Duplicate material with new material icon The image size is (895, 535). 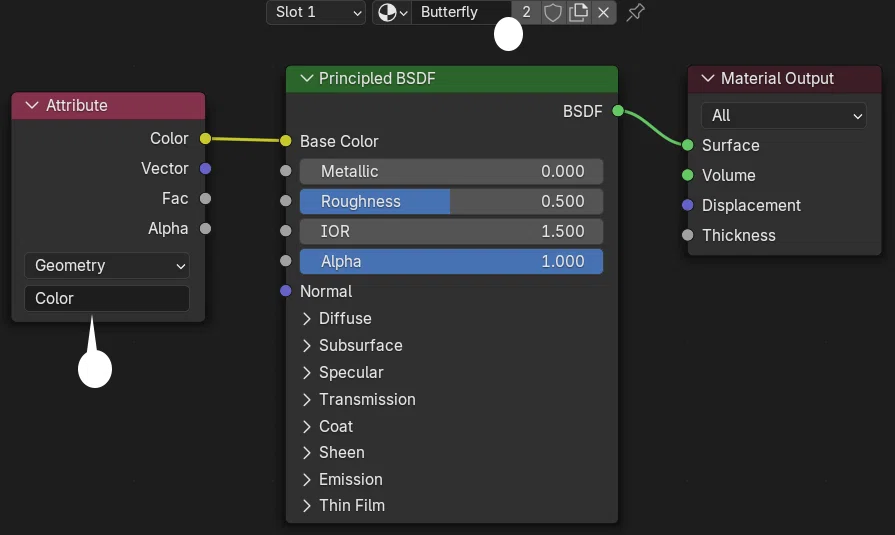pyautogui.click(x=578, y=12)
